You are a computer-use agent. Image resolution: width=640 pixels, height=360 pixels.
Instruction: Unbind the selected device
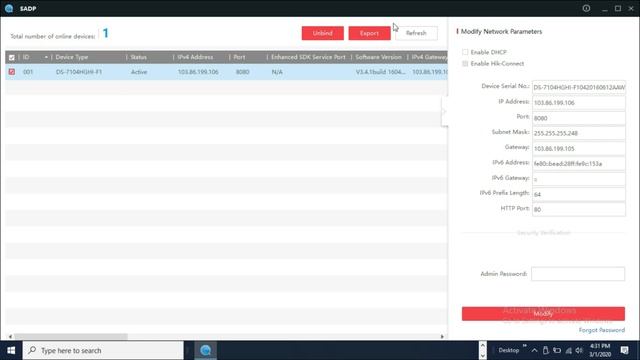pyautogui.click(x=322, y=33)
